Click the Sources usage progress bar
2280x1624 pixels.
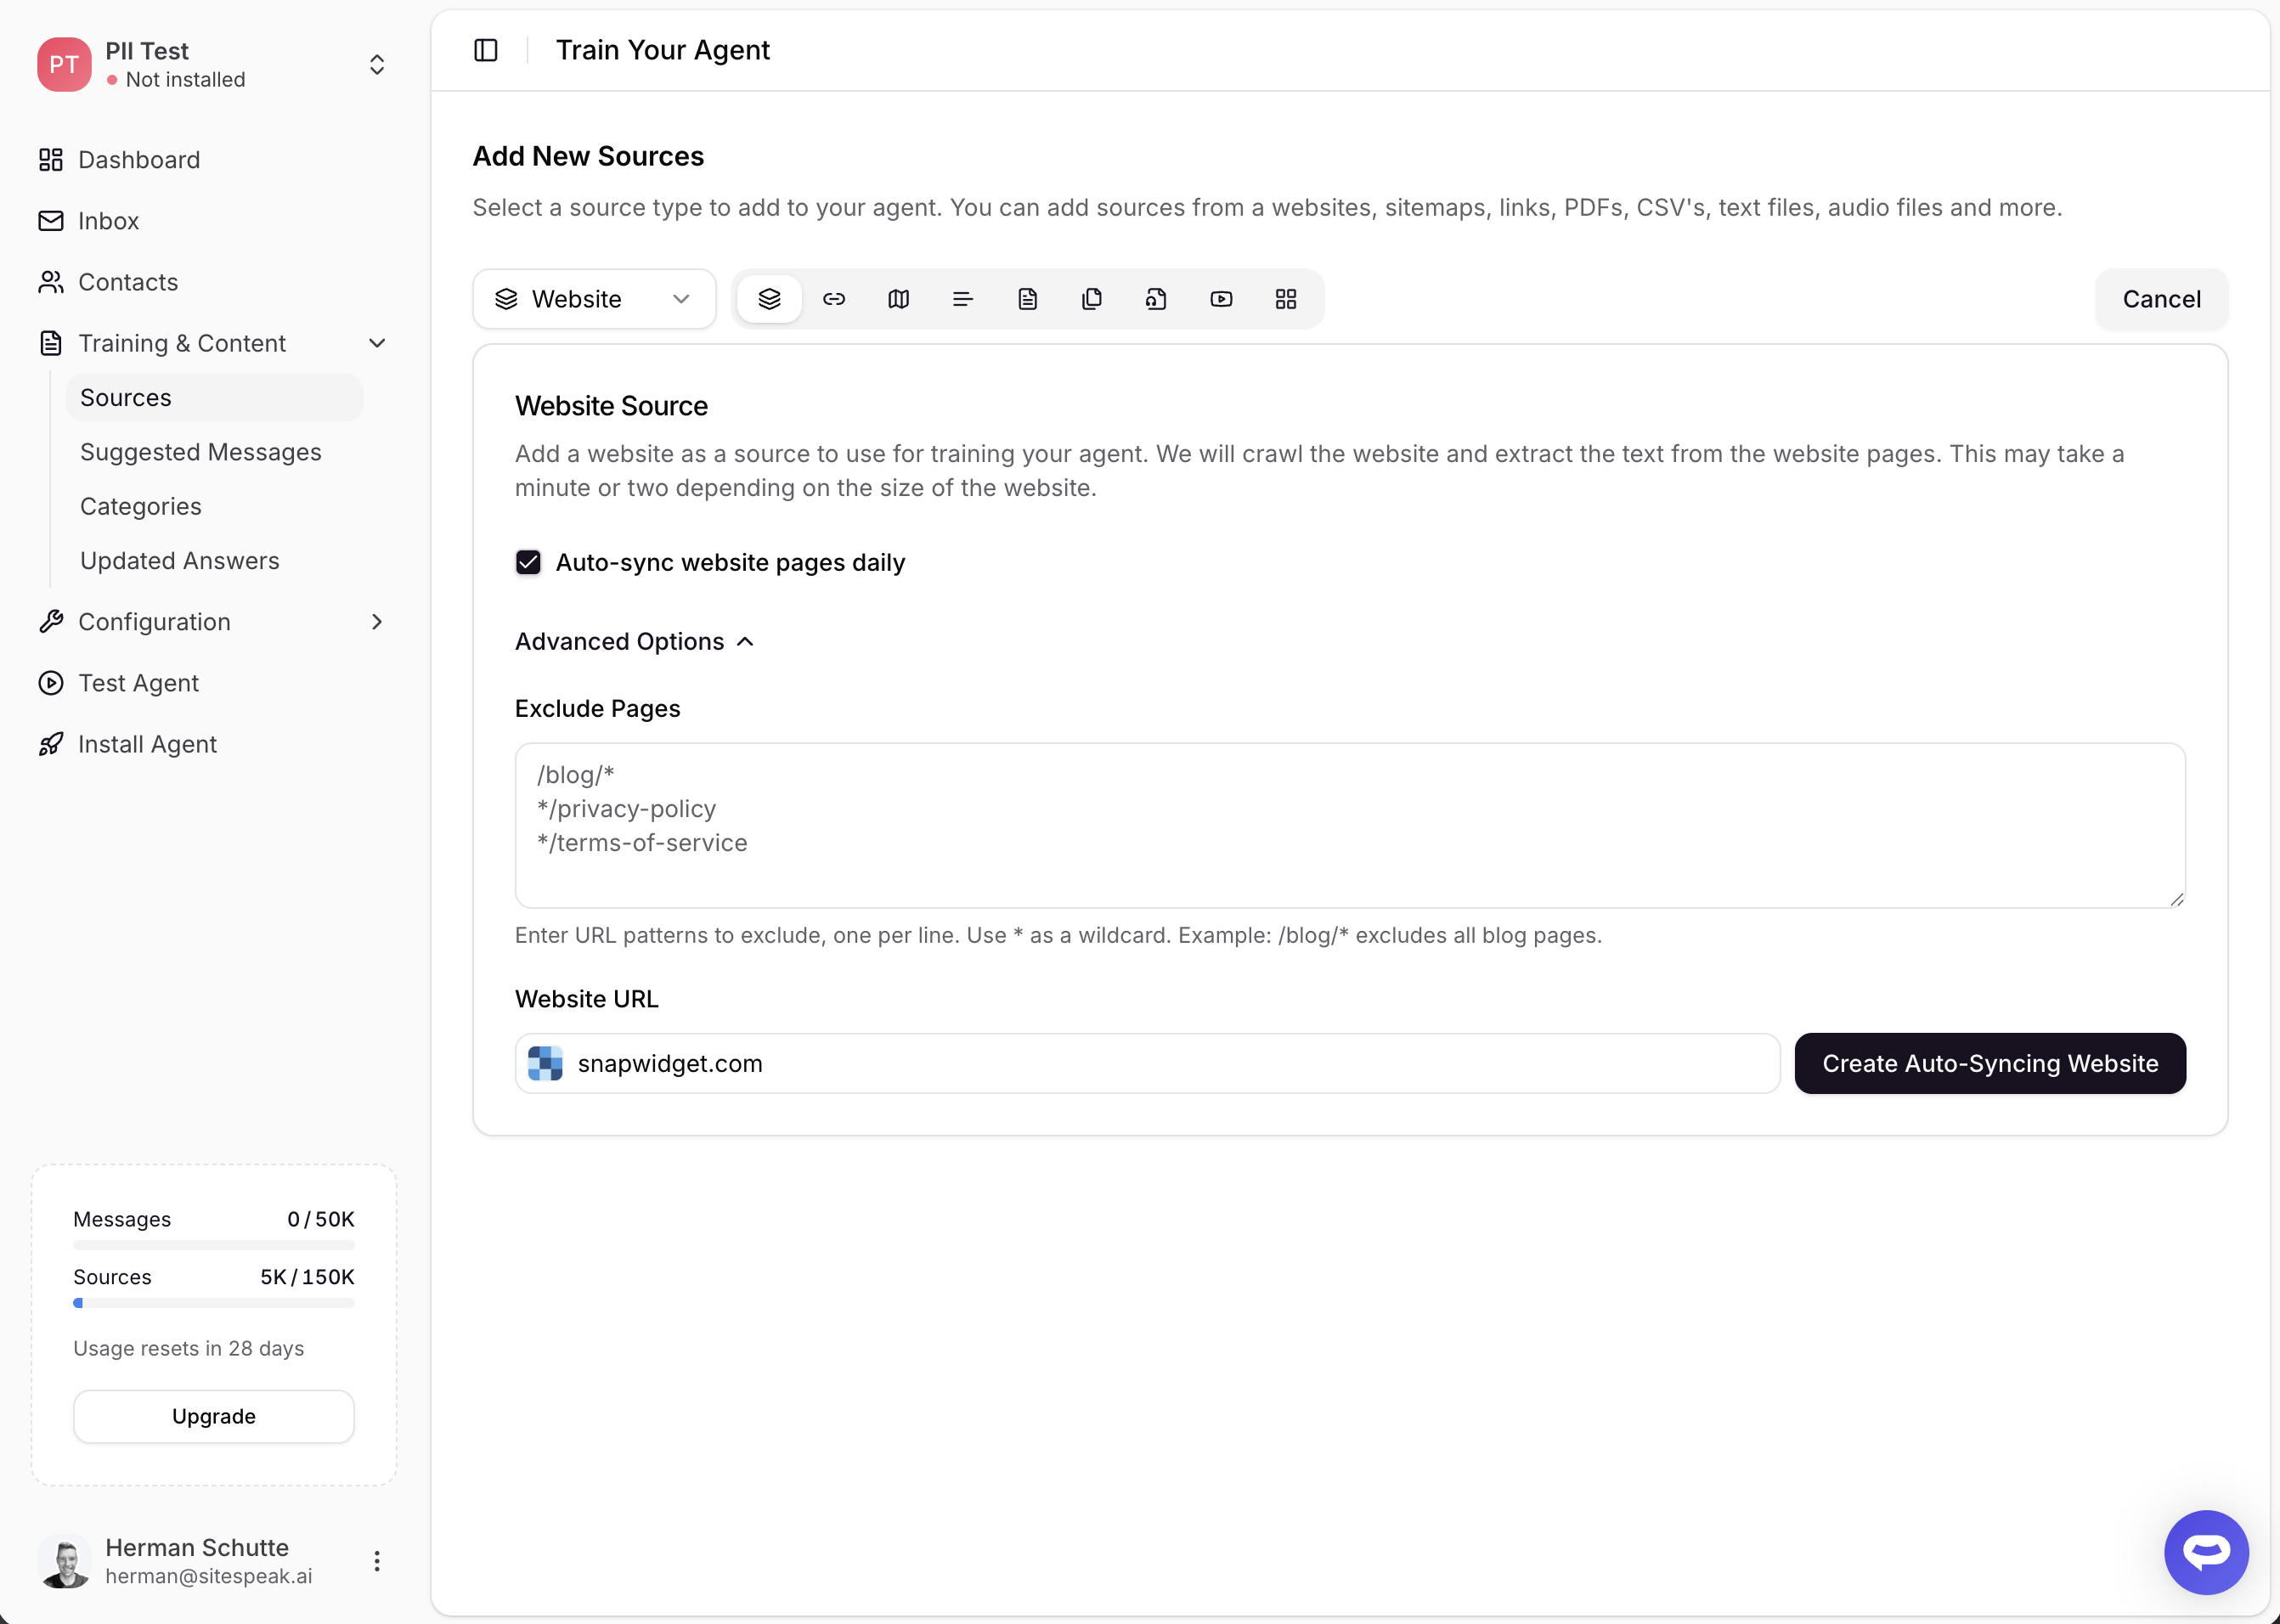click(213, 1303)
